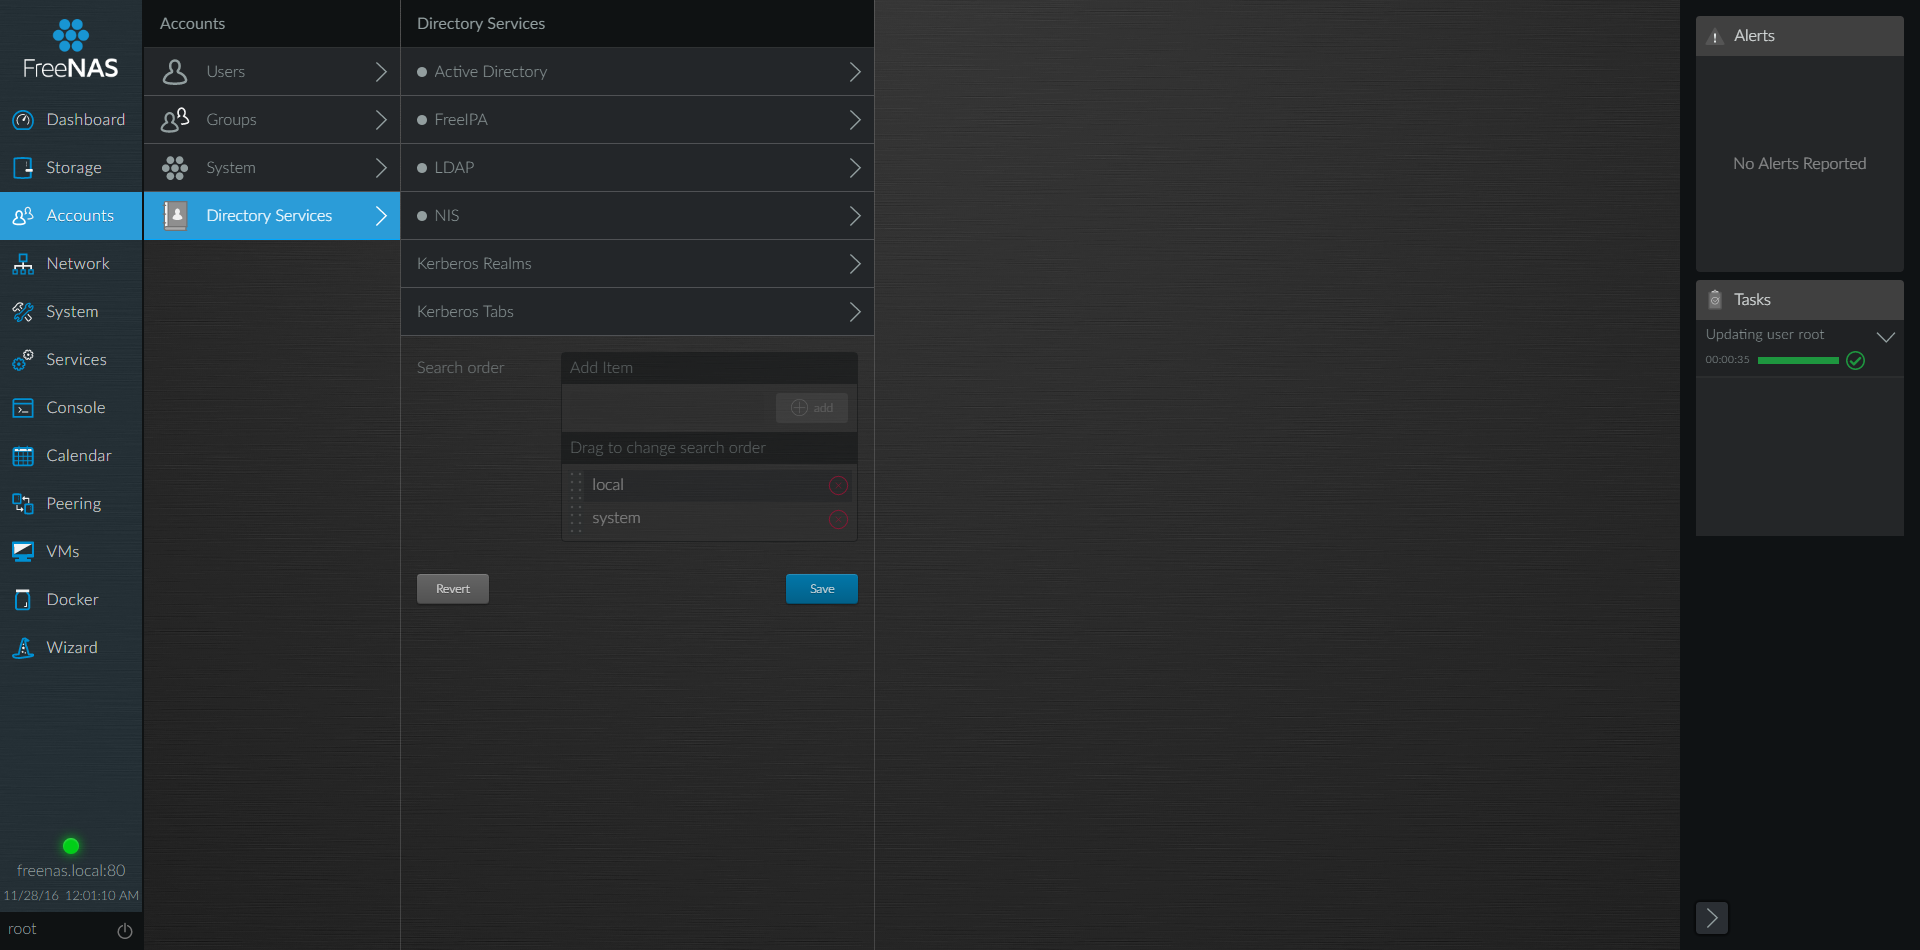Remove 'local' from the search order list
Viewport: 1920px width, 950px height.
(838, 485)
